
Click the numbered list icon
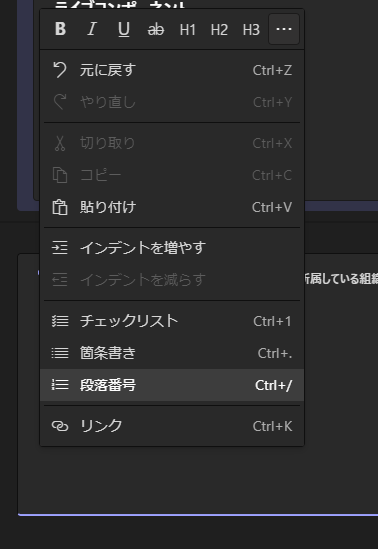coord(60,385)
